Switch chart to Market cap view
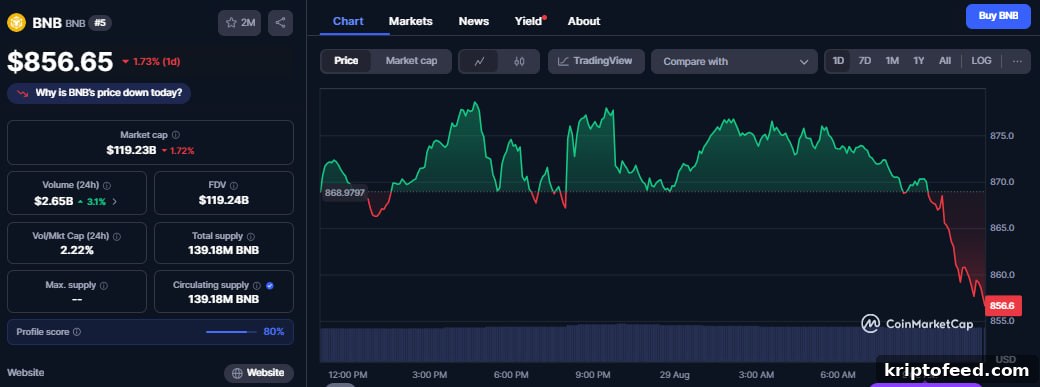Viewport: 1040px width, 387px height. [x=411, y=61]
